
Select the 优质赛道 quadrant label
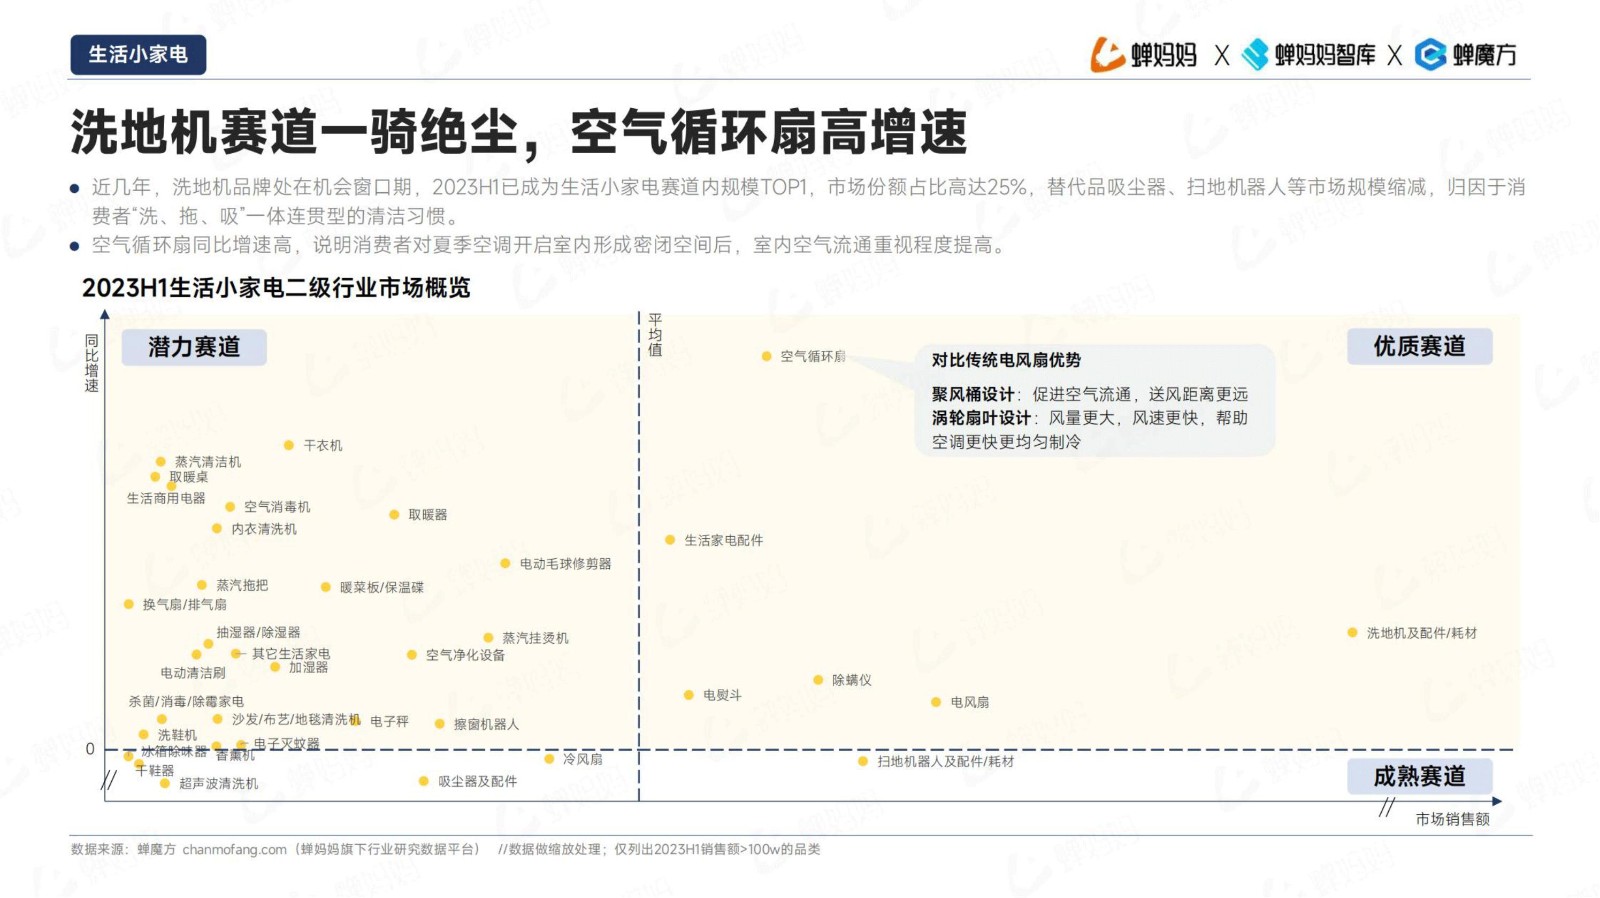1419,346
